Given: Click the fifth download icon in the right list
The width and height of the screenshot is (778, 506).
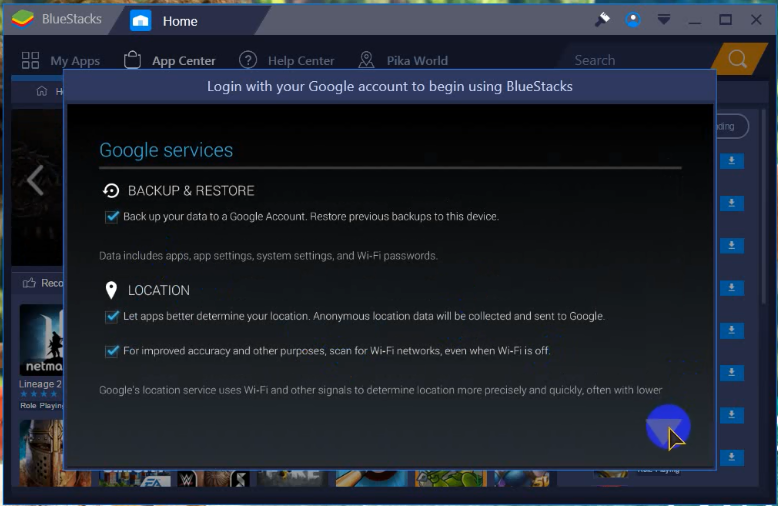Looking at the screenshot, I should (731, 330).
